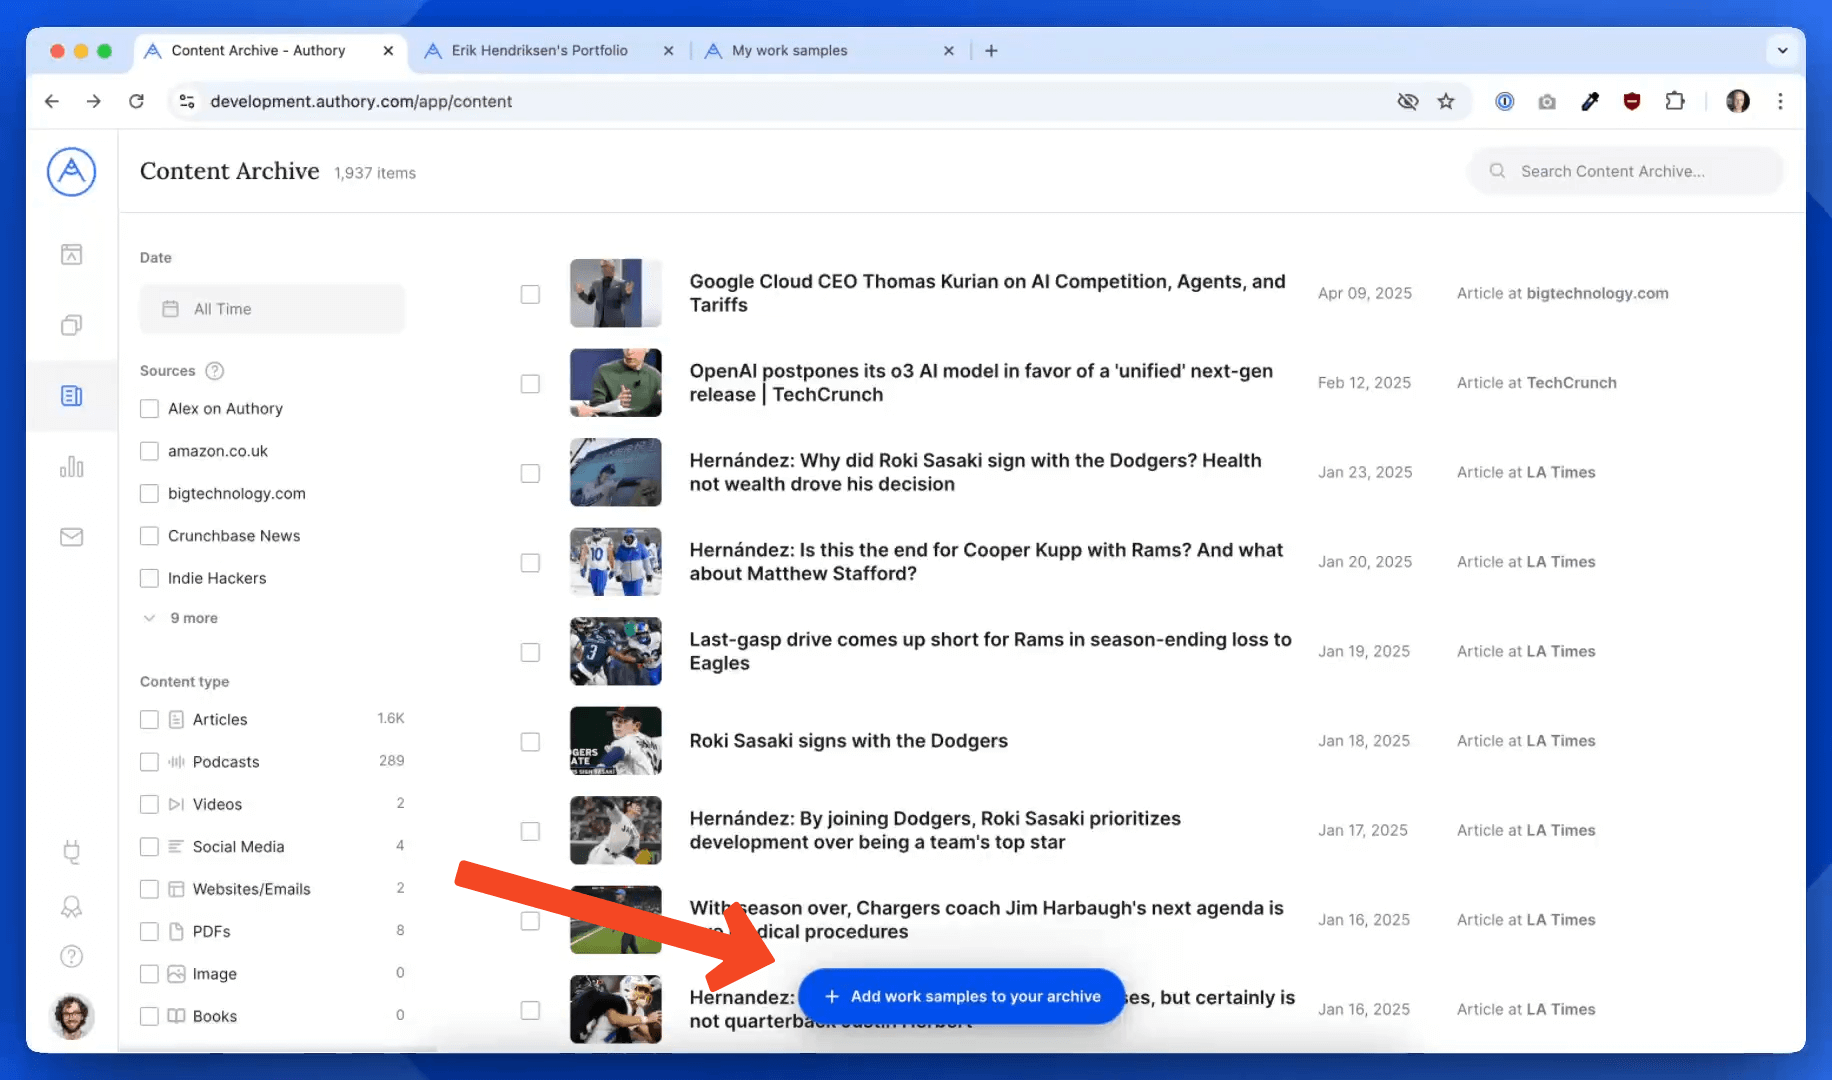
Task: Go back using the browser back arrow
Action: point(52,101)
